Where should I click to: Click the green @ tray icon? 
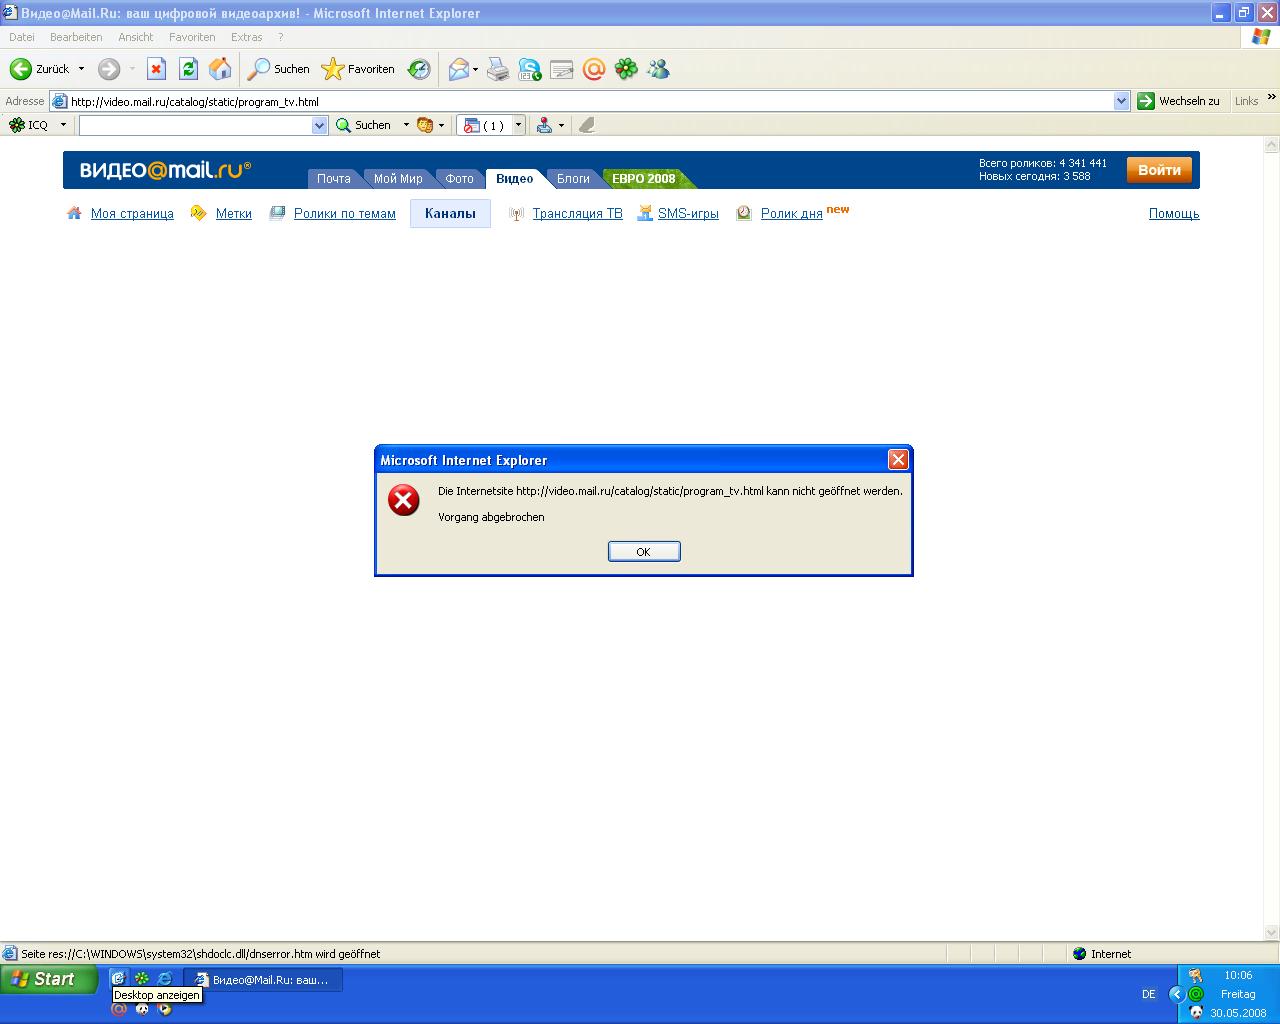[x=1196, y=994]
